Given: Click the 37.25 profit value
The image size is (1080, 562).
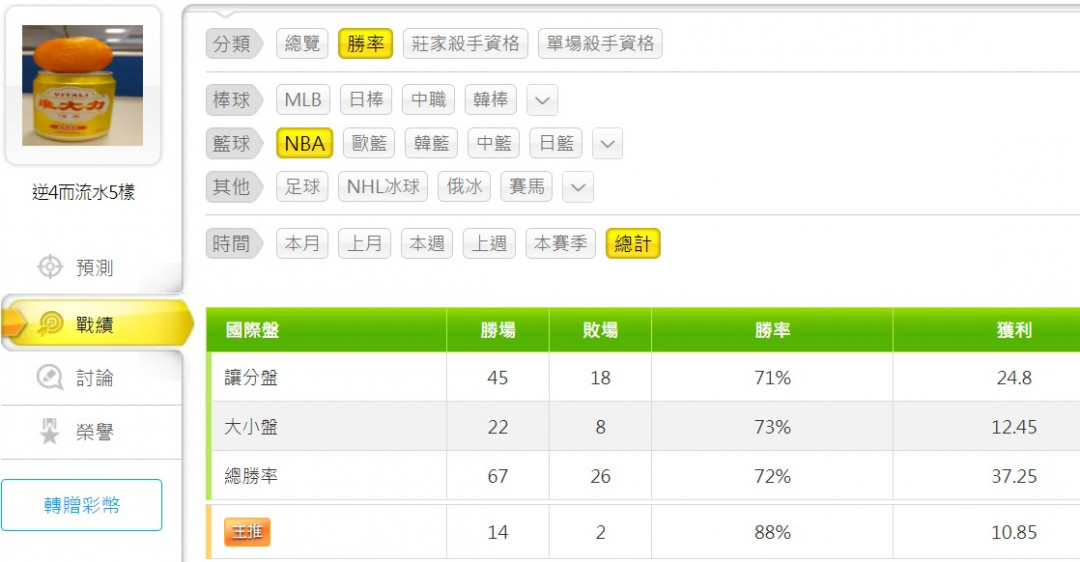Looking at the screenshot, I should tap(1014, 476).
